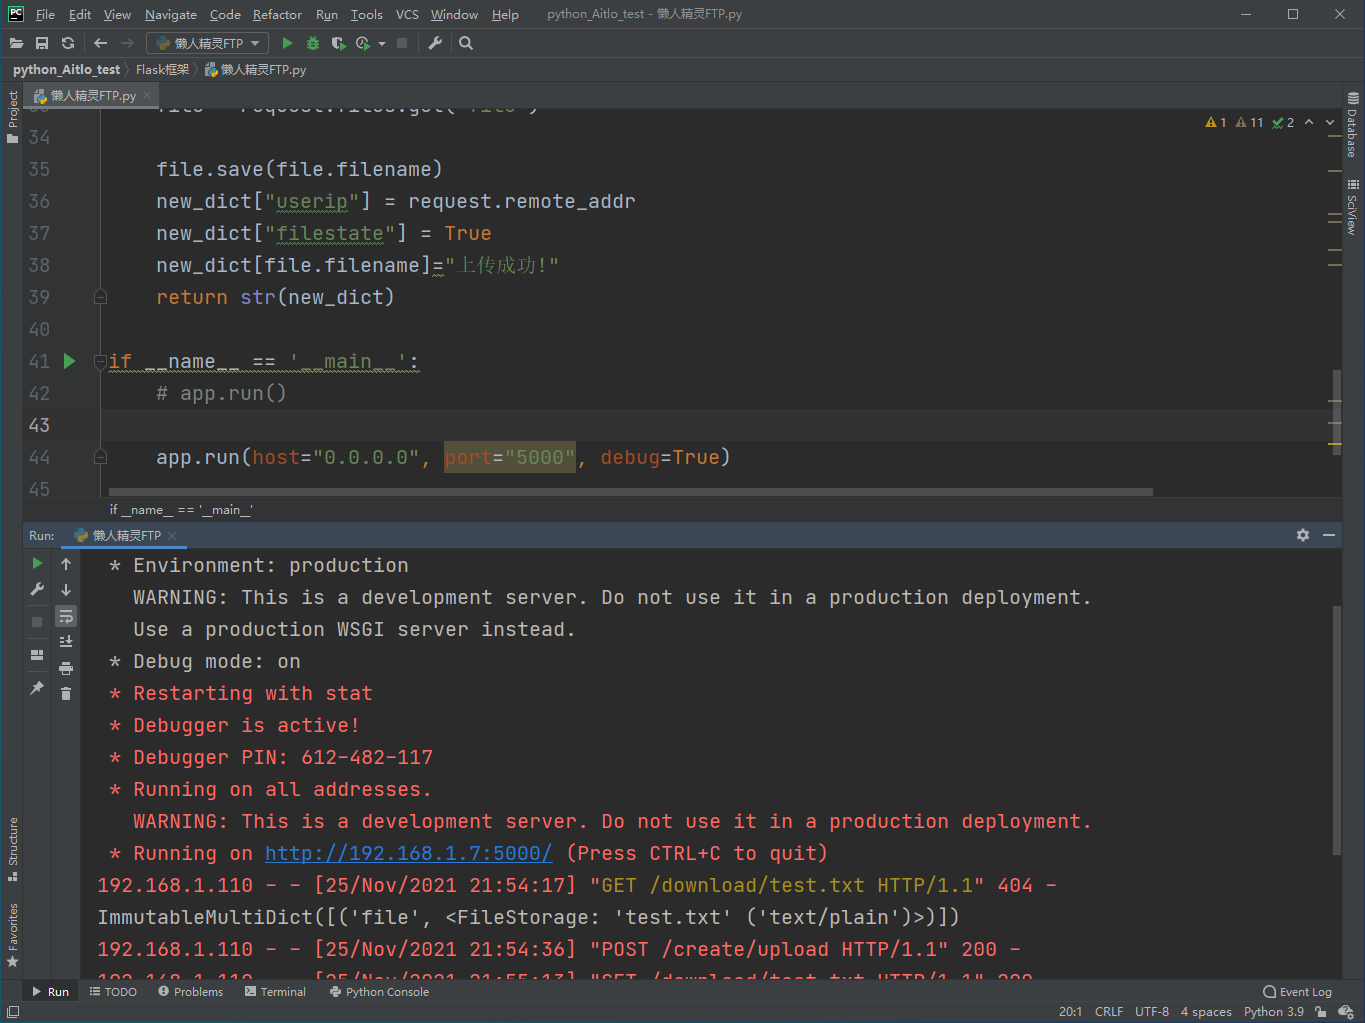Click the Reload from disk icon
Viewport: 1365px width, 1023px height.
tap(68, 43)
